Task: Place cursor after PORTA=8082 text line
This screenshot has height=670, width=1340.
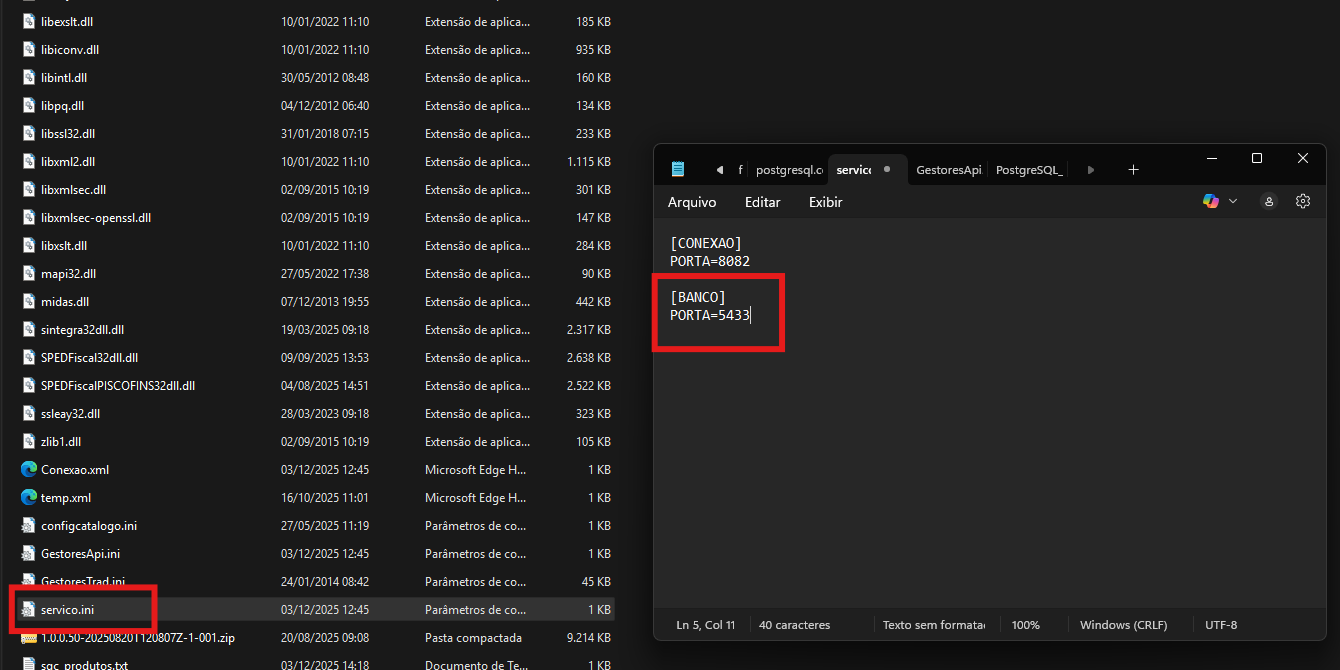Action: (751, 262)
